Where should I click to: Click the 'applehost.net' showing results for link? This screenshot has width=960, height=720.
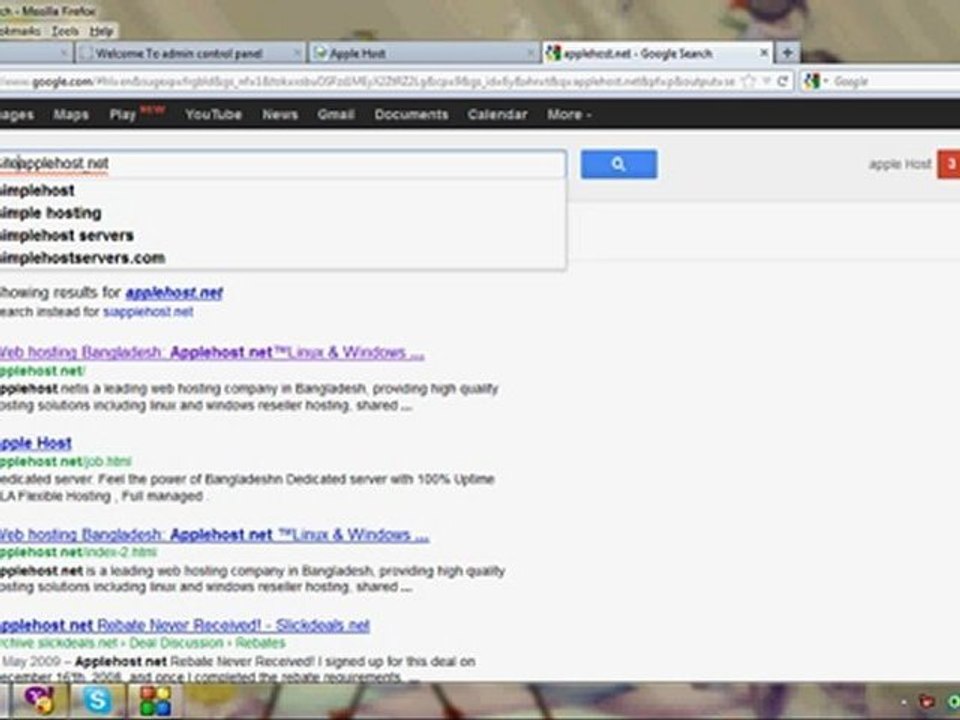[174, 293]
